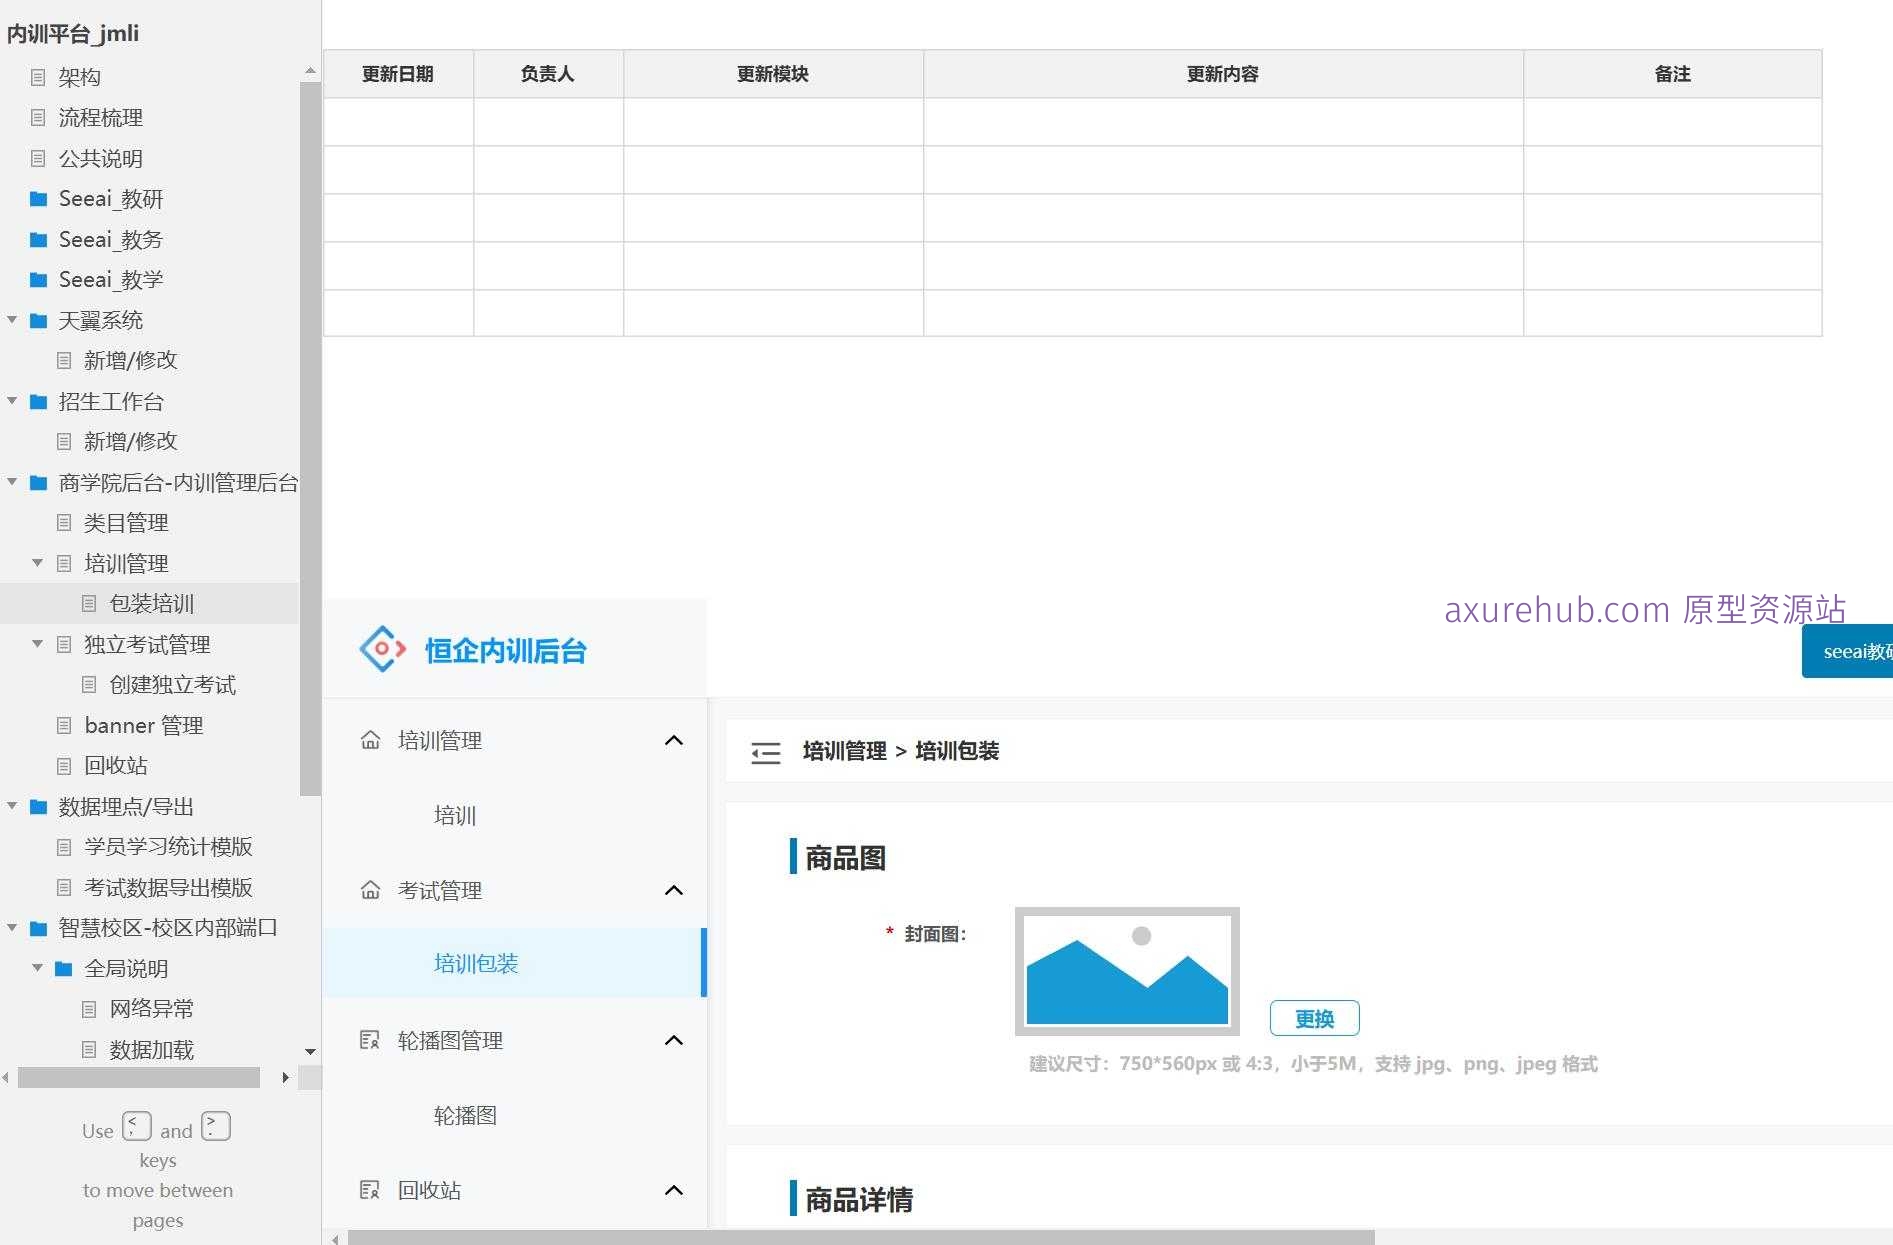Open the 数据加载 page
Image resolution: width=1893 pixels, height=1245 pixels.
click(x=152, y=1050)
